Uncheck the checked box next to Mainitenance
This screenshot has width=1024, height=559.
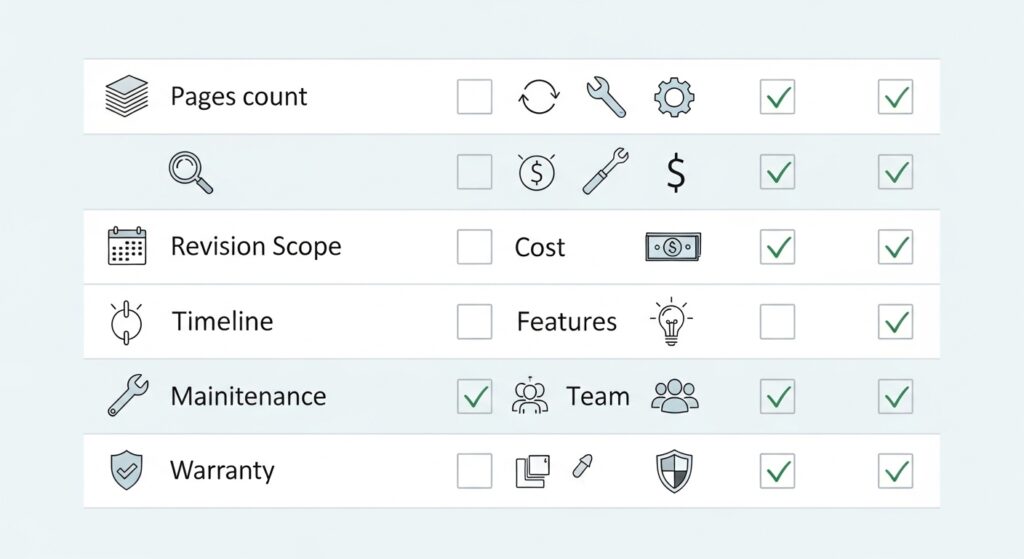[475, 396]
